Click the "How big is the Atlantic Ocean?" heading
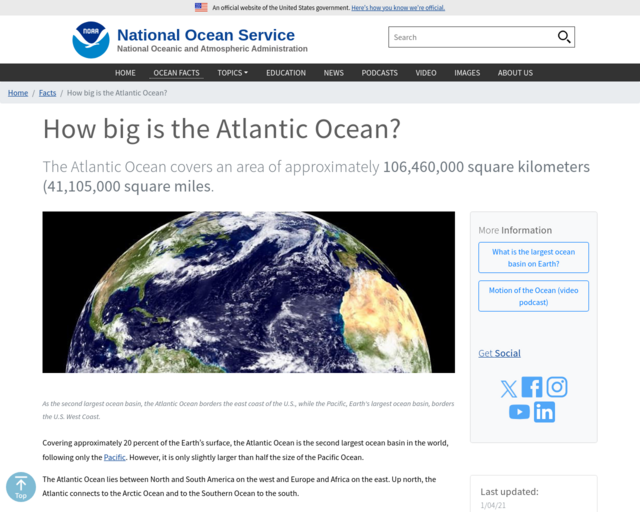This screenshot has width=640, height=512. [222, 129]
